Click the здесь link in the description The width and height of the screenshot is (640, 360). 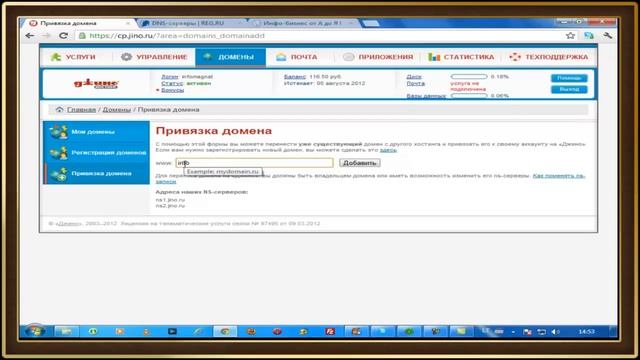point(388,150)
